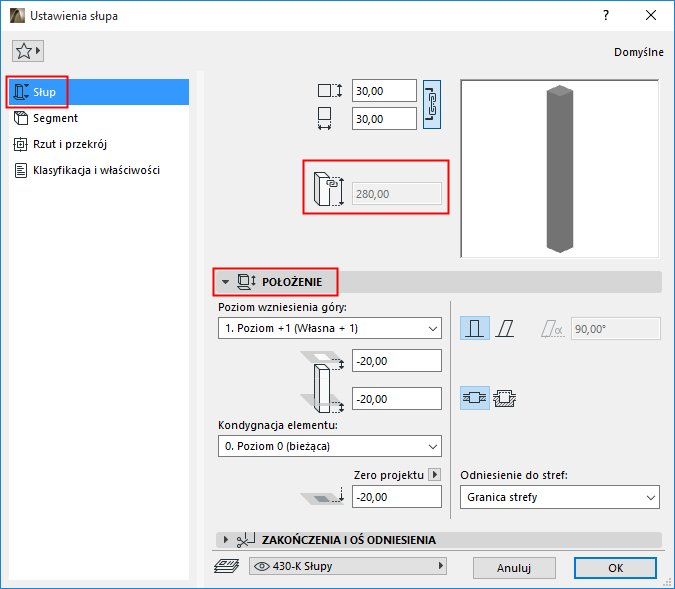
Task: Toggle the chain link for section dimensions
Action: tap(432, 104)
